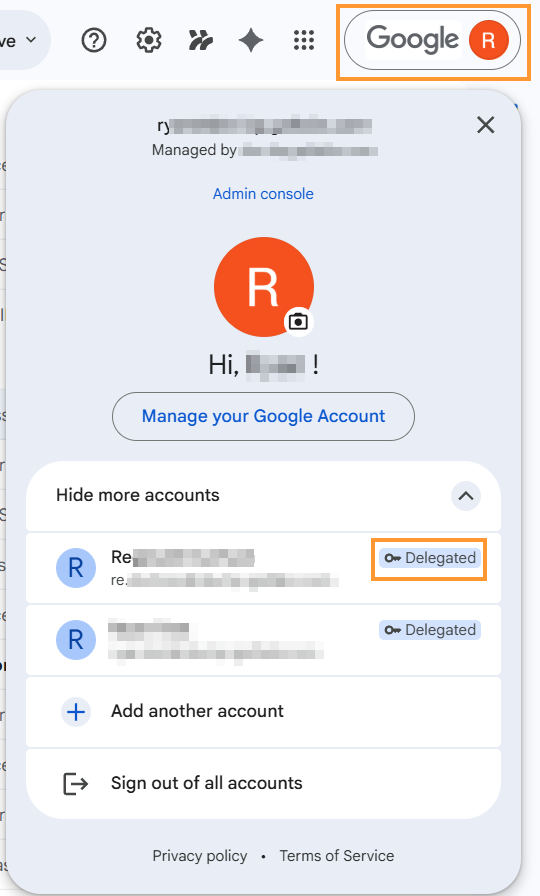
Task: Open Gmail settings gear
Action: pyautogui.click(x=149, y=41)
